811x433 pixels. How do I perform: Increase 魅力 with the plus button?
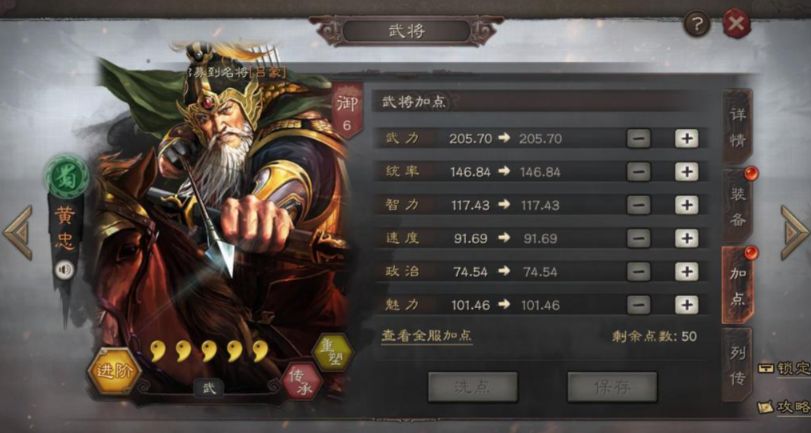coord(686,305)
